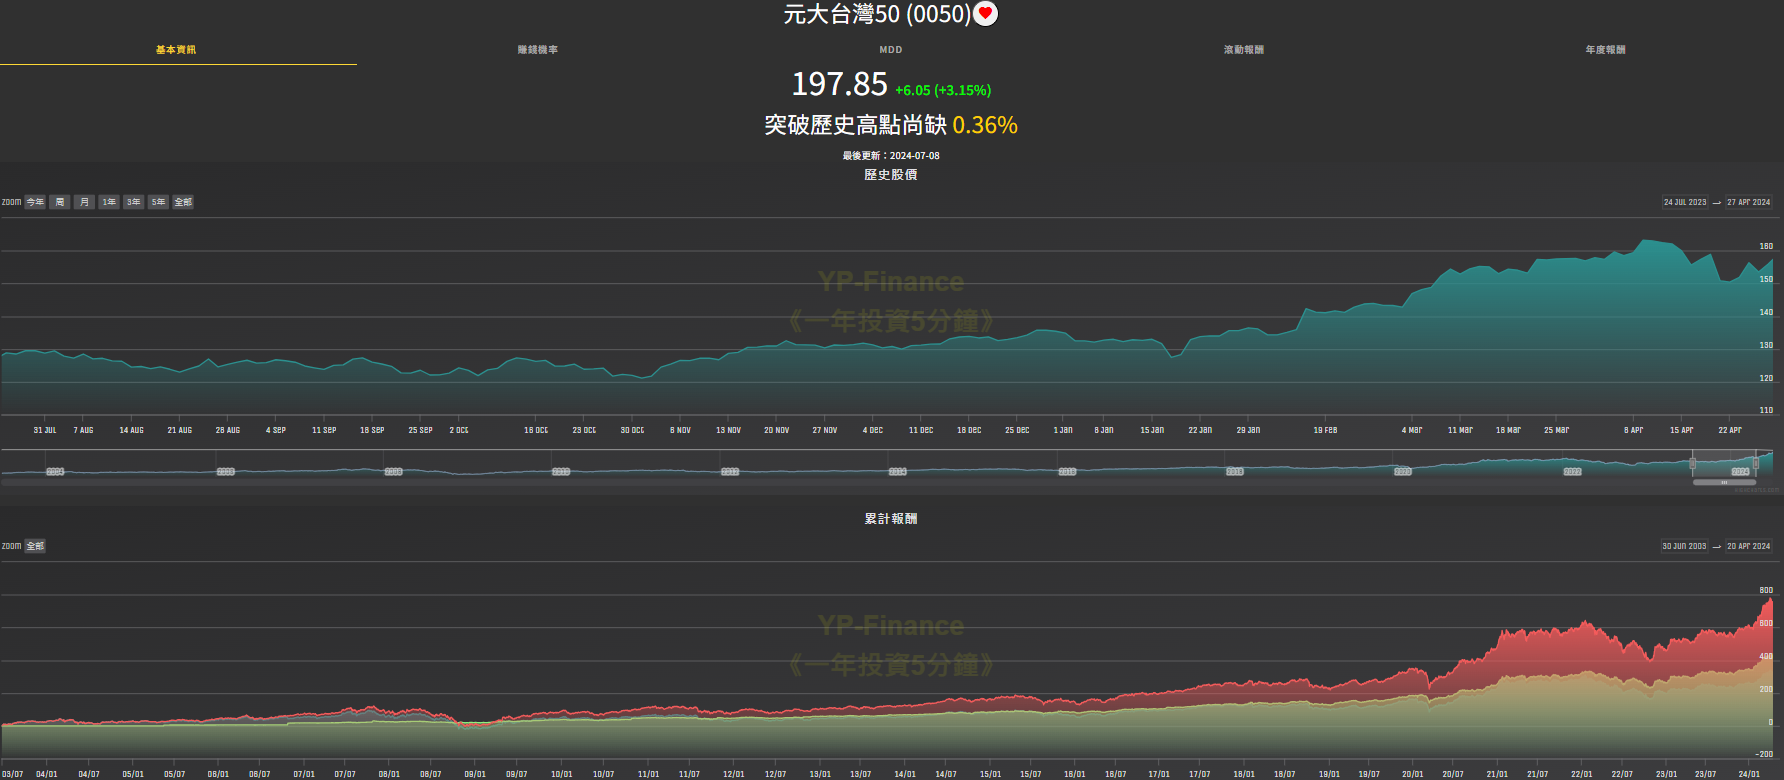The height and width of the screenshot is (780, 1784).
Task: Switch to the 滾動報酬 tab
Action: click(x=1244, y=50)
